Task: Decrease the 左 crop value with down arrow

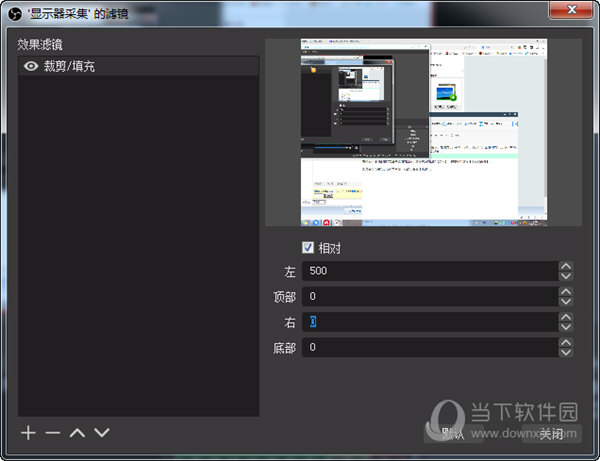Action: [567, 276]
